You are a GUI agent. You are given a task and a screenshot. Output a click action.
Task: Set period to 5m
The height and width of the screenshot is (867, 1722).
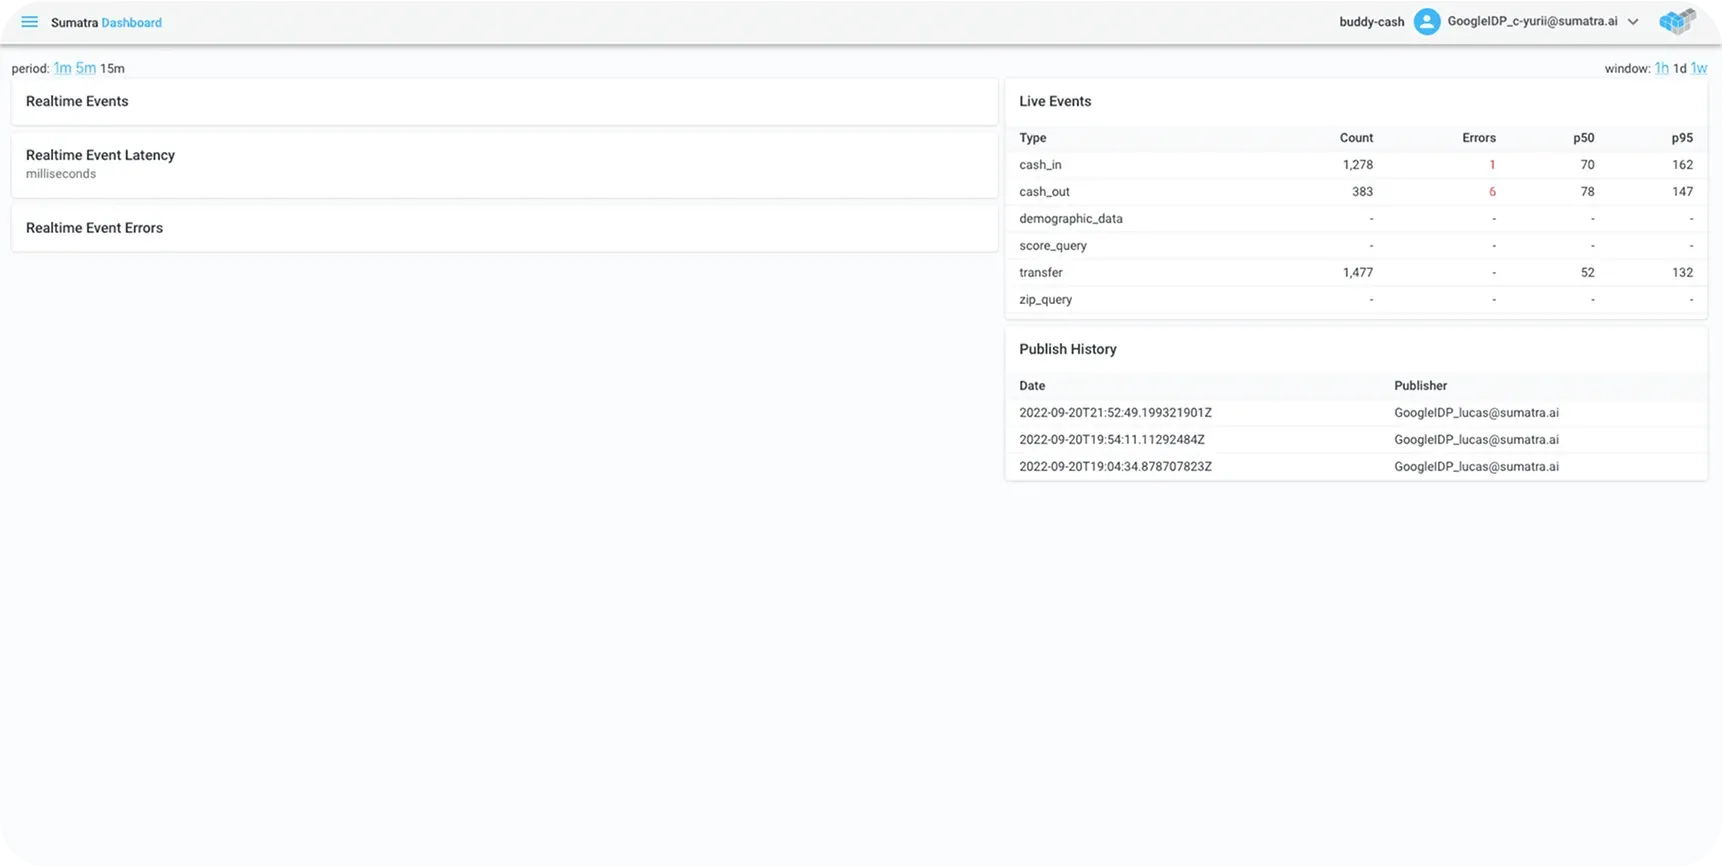[86, 68]
